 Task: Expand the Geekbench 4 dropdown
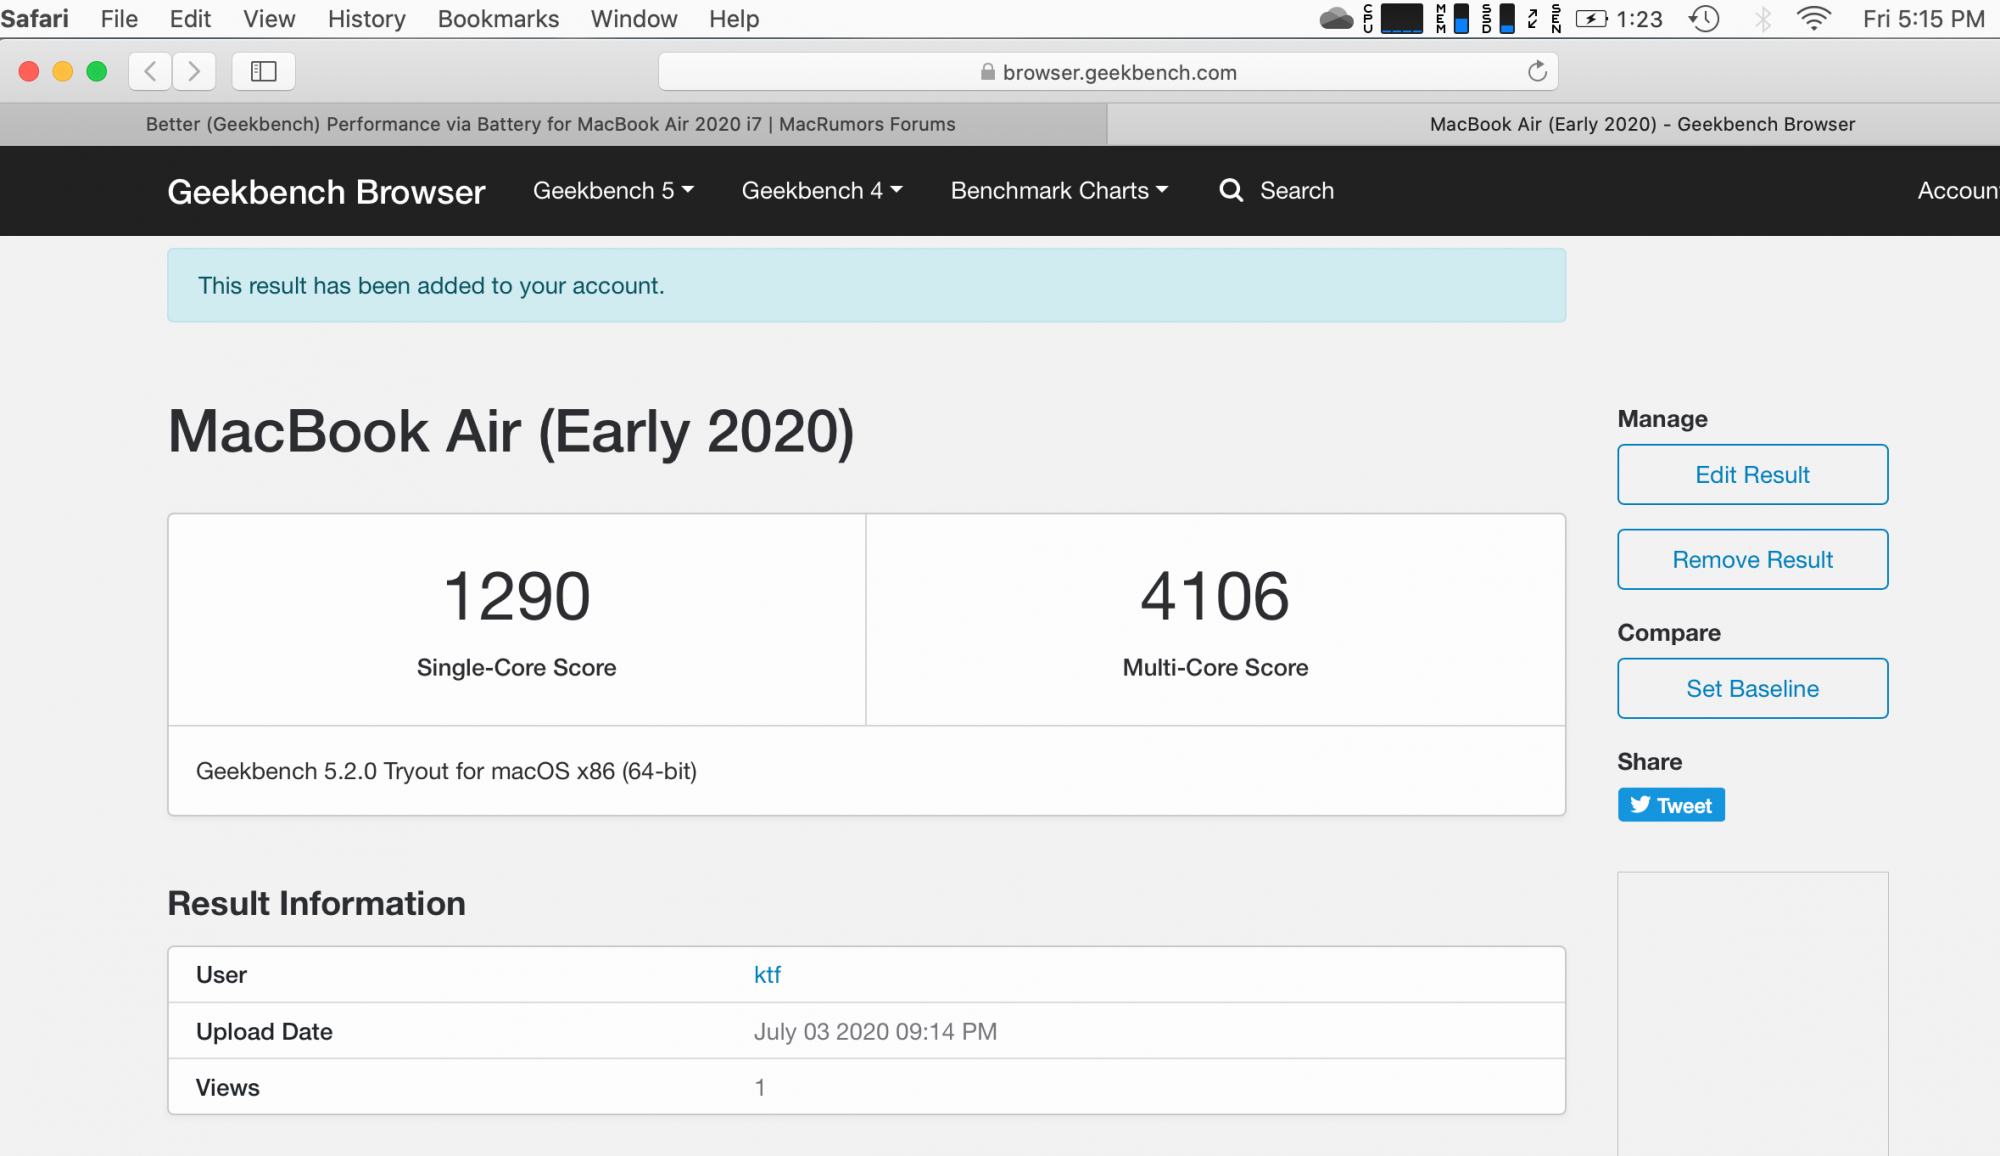[822, 190]
